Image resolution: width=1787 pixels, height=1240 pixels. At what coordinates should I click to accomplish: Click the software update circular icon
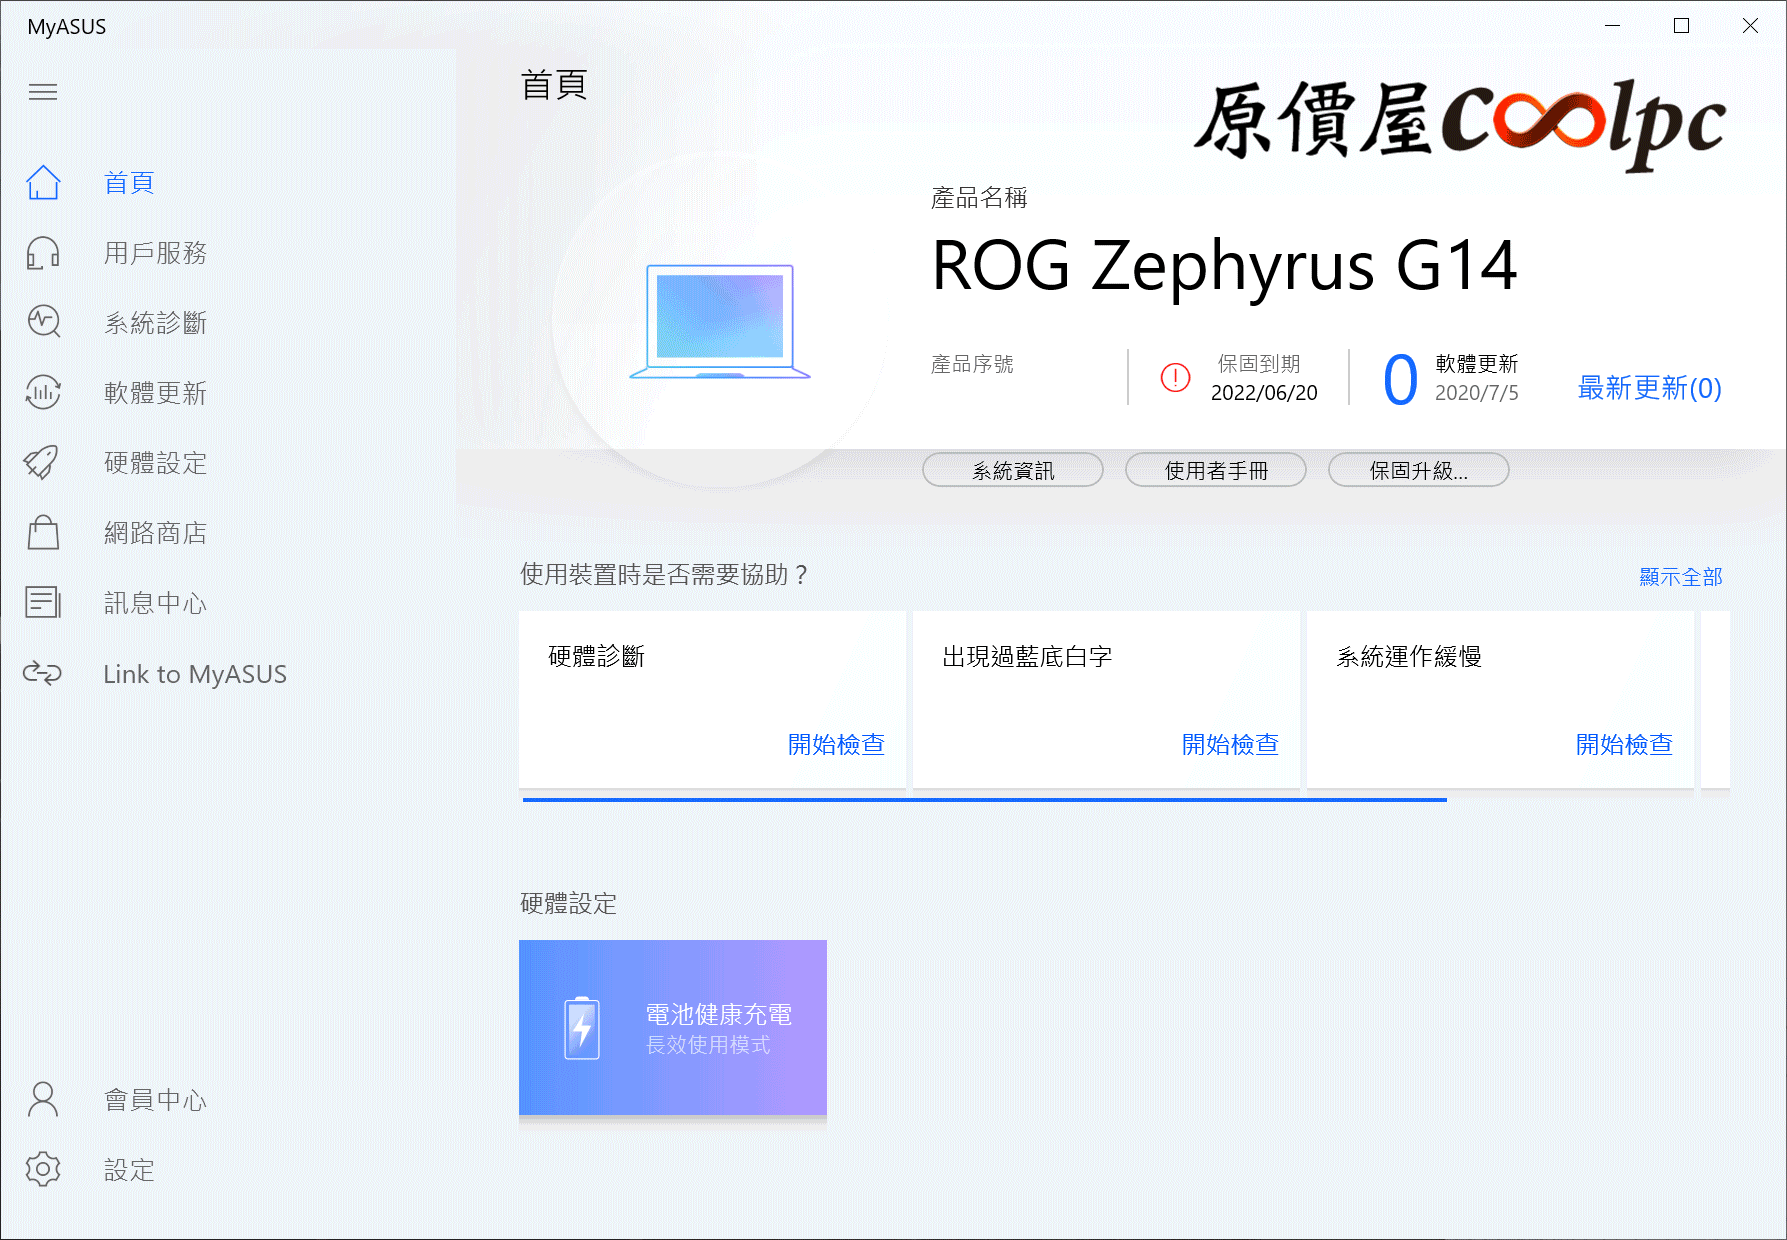[x=43, y=392]
